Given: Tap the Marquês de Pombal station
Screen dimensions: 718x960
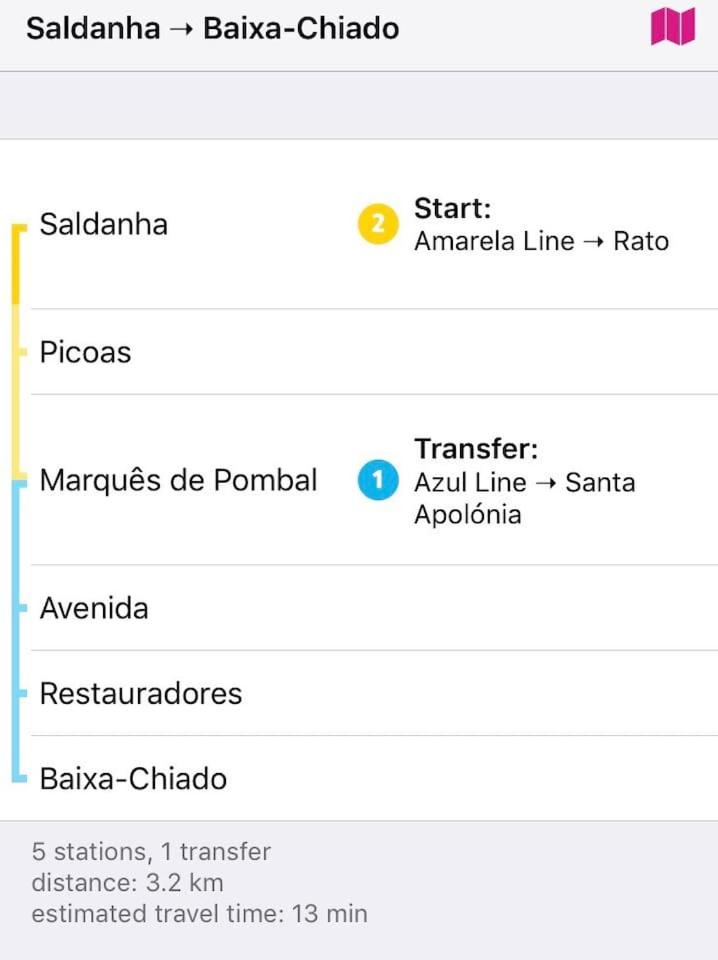Looking at the screenshot, I should (178, 480).
